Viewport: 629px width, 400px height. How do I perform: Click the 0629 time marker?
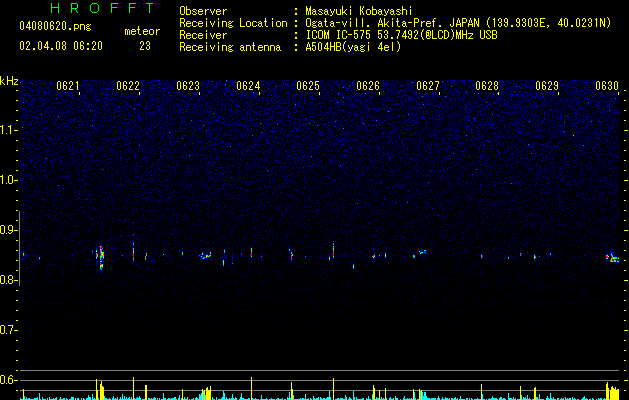pyautogui.click(x=547, y=86)
